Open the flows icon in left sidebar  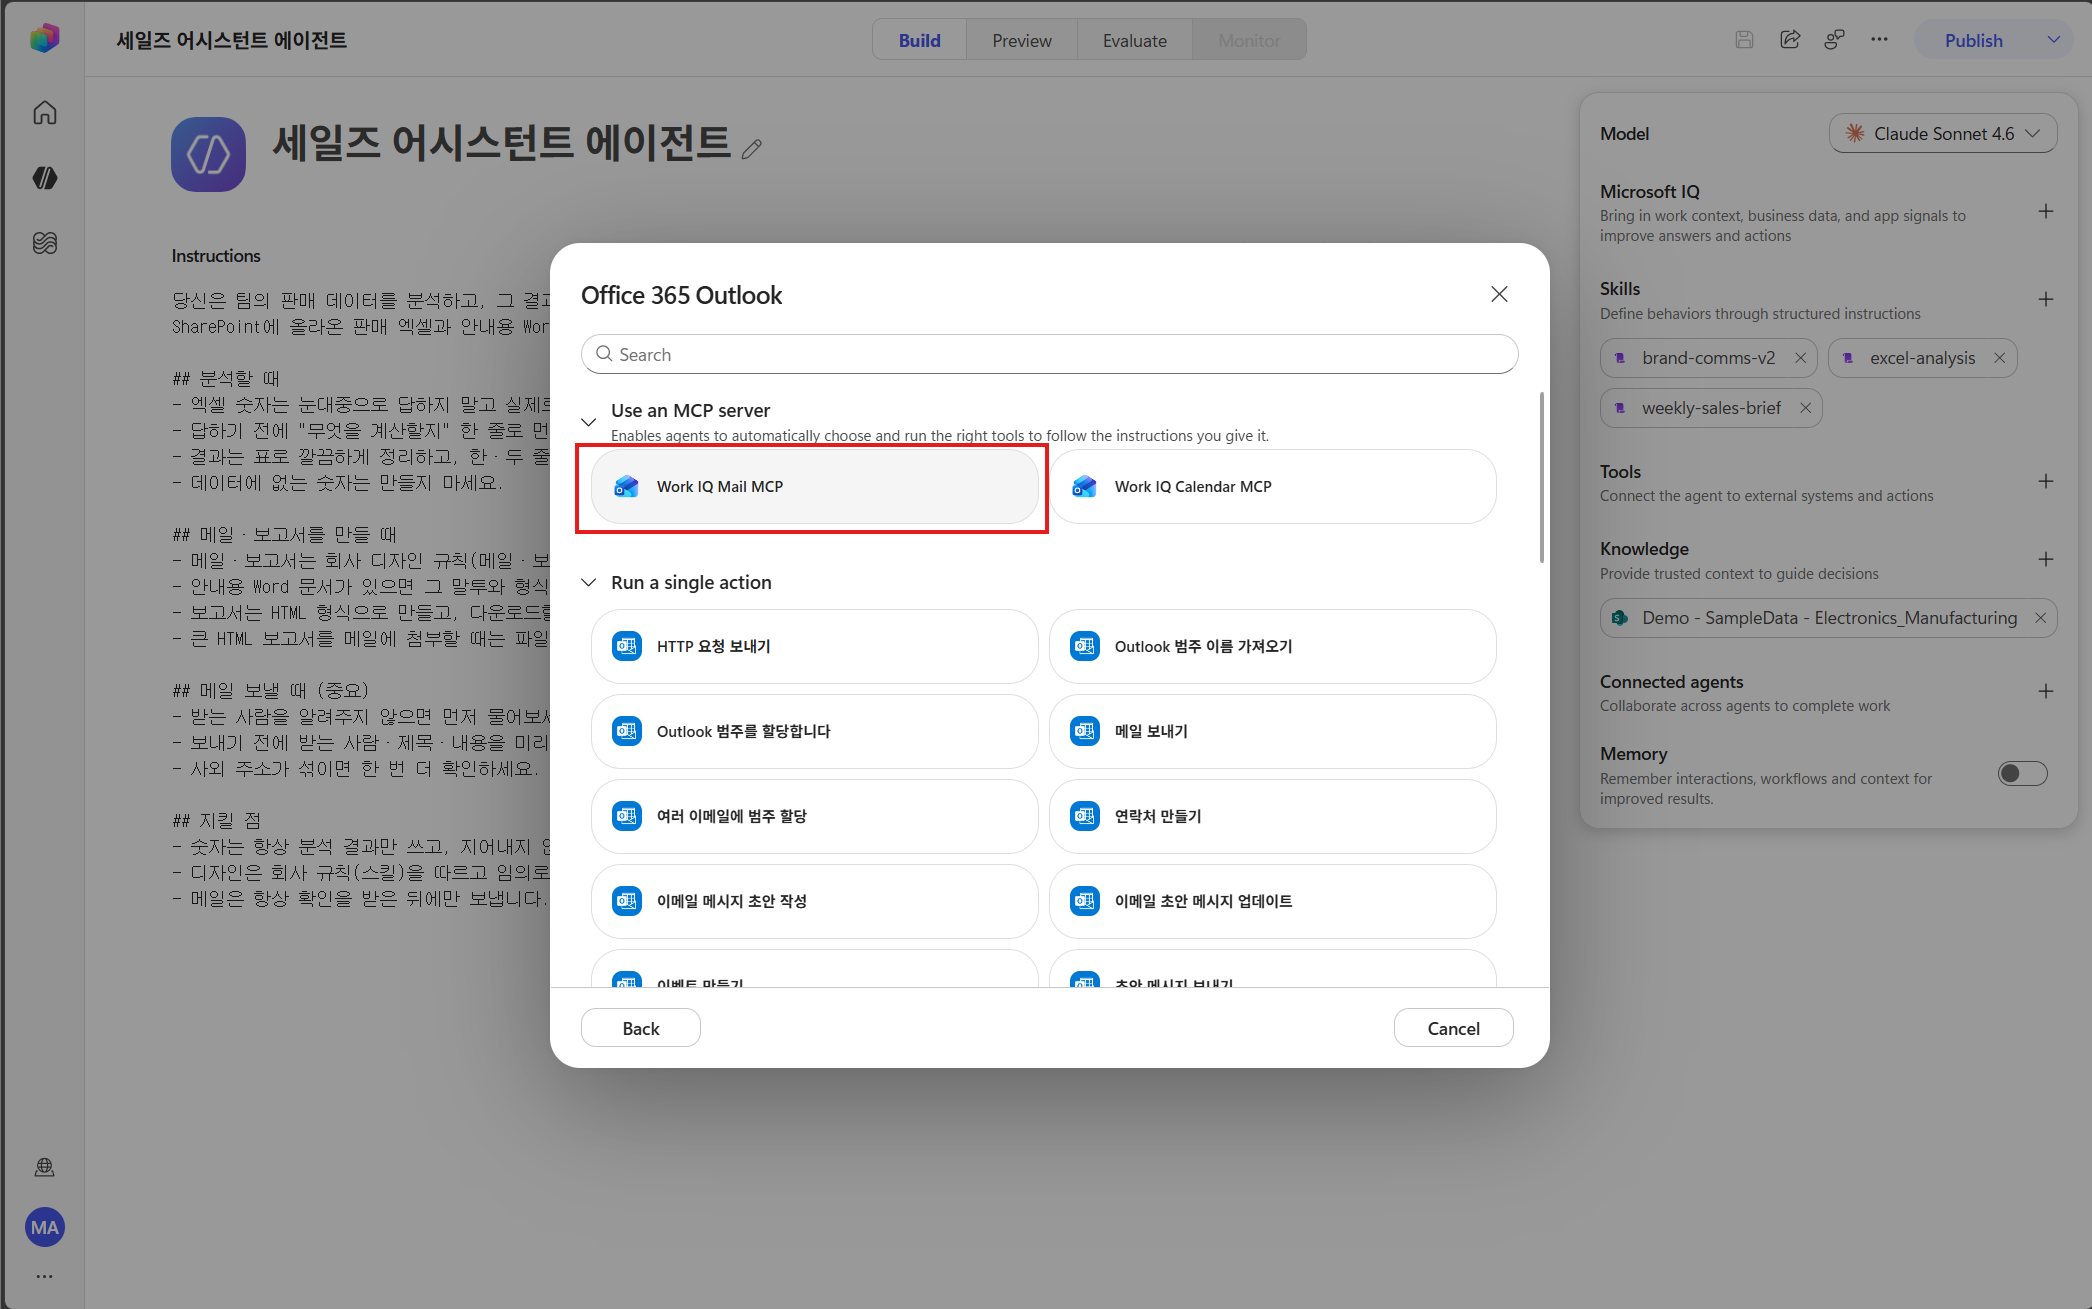click(45, 243)
